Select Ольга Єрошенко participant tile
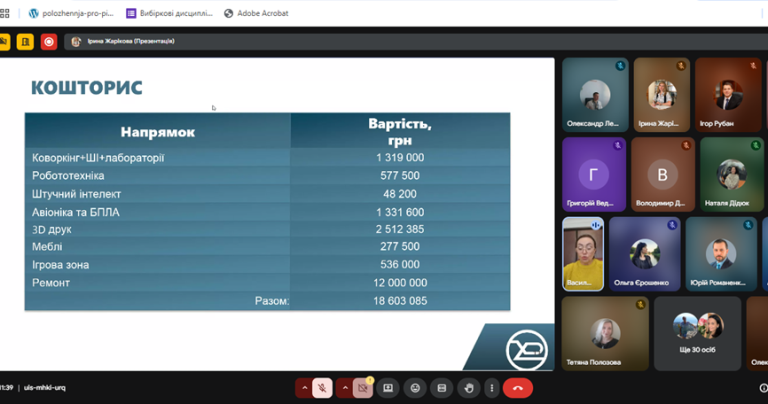768x404 pixels. pyautogui.click(x=644, y=254)
